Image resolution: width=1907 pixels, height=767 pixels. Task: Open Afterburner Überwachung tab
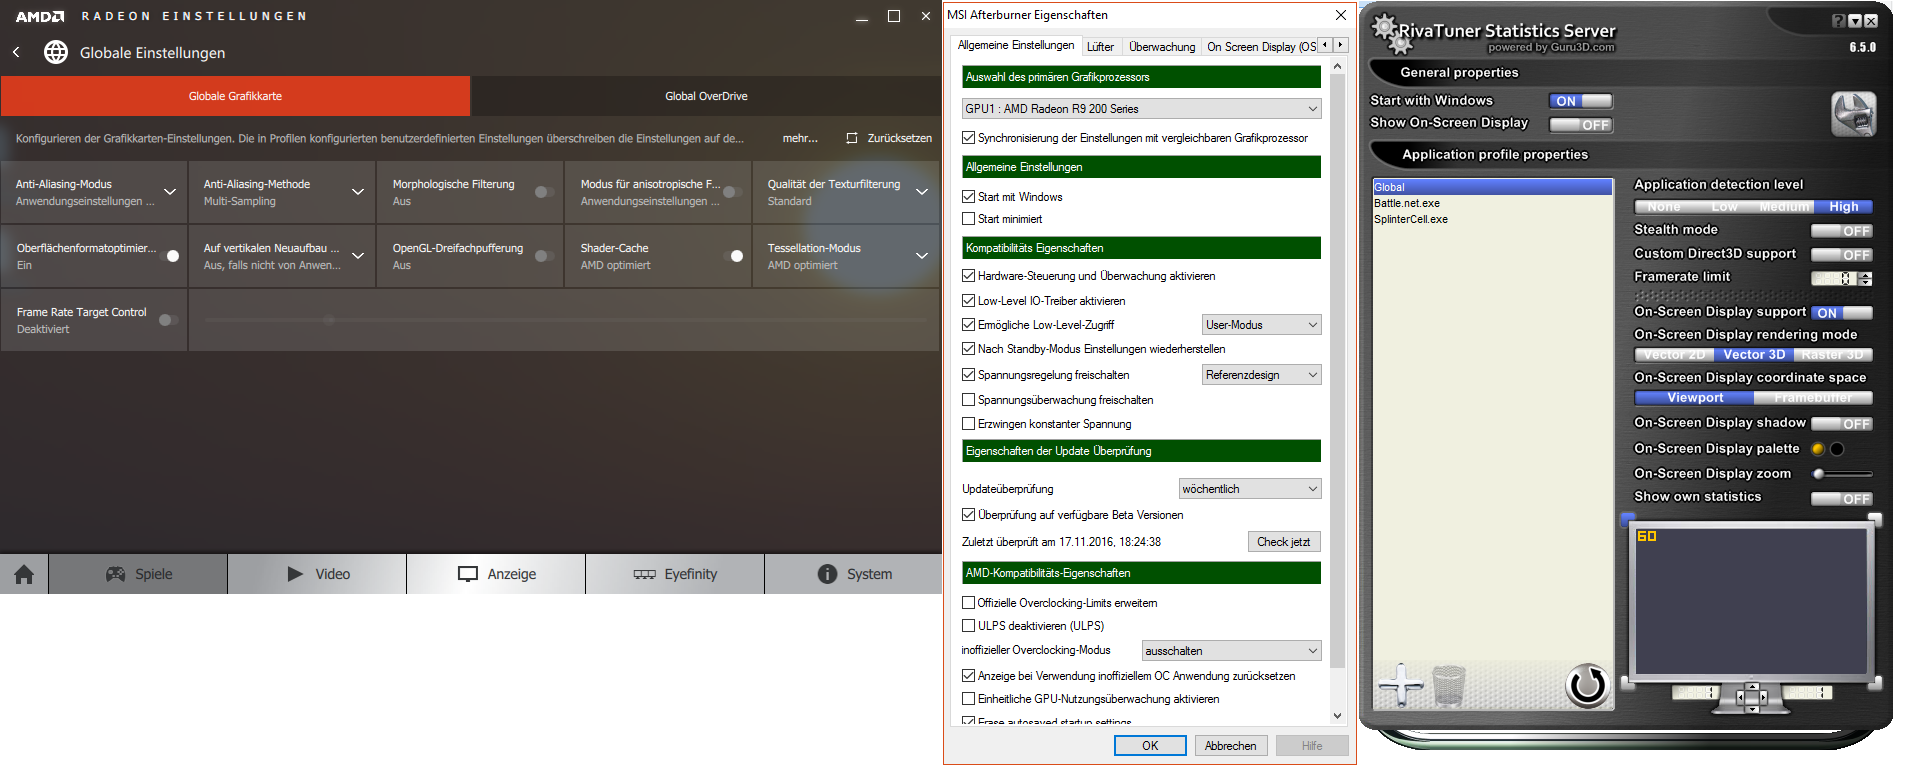[x=1162, y=47]
